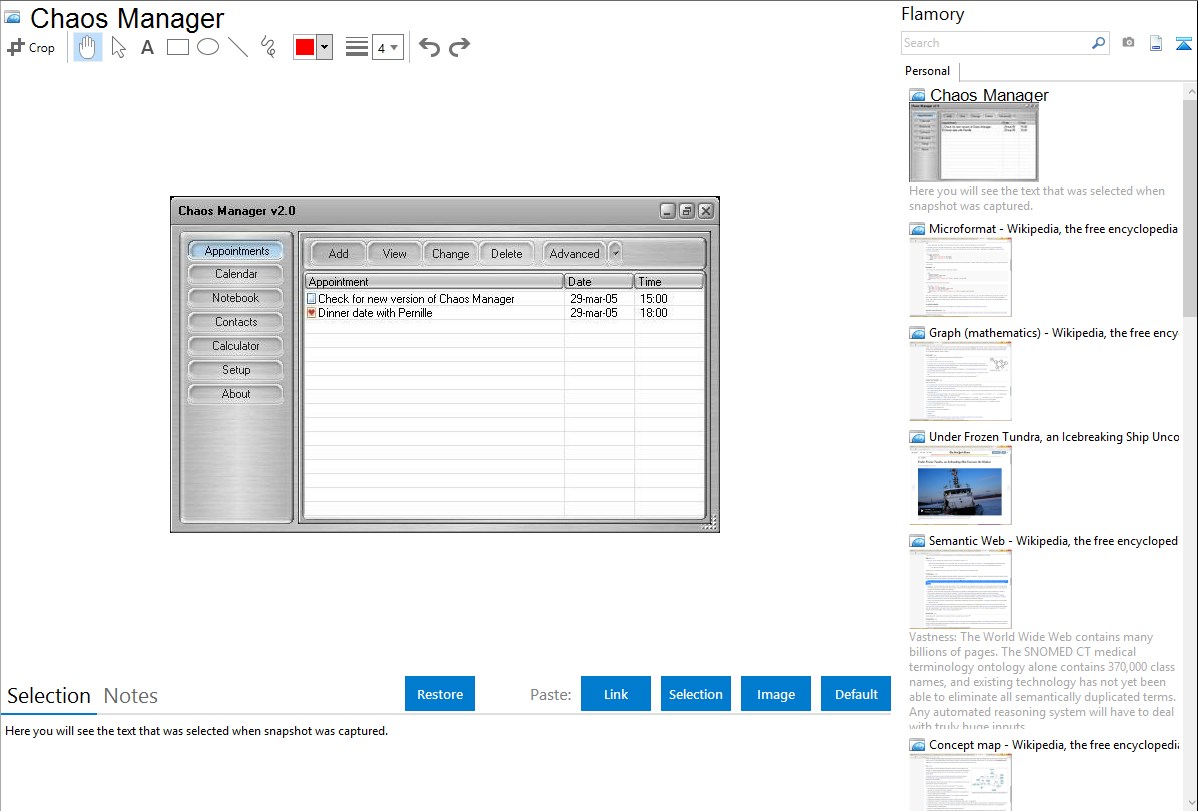Screen dimensions: 1198x811
Task: Open the Graph (mathematics) snapshot thumbnail
Action: [960, 381]
